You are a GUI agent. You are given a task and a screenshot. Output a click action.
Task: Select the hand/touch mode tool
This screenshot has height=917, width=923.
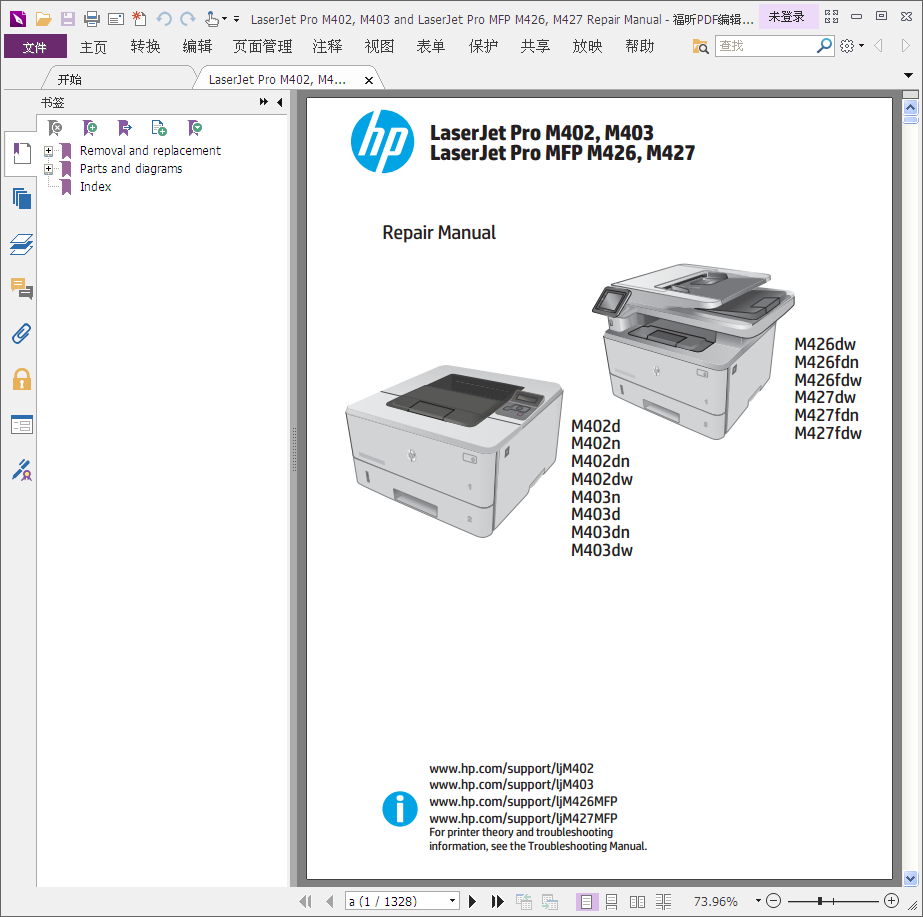click(x=212, y=19)
